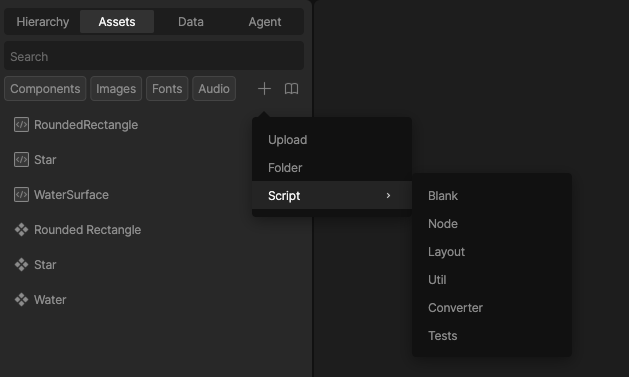
Task: Switch to the Assets tab
Action: click(x=117, y=22)
